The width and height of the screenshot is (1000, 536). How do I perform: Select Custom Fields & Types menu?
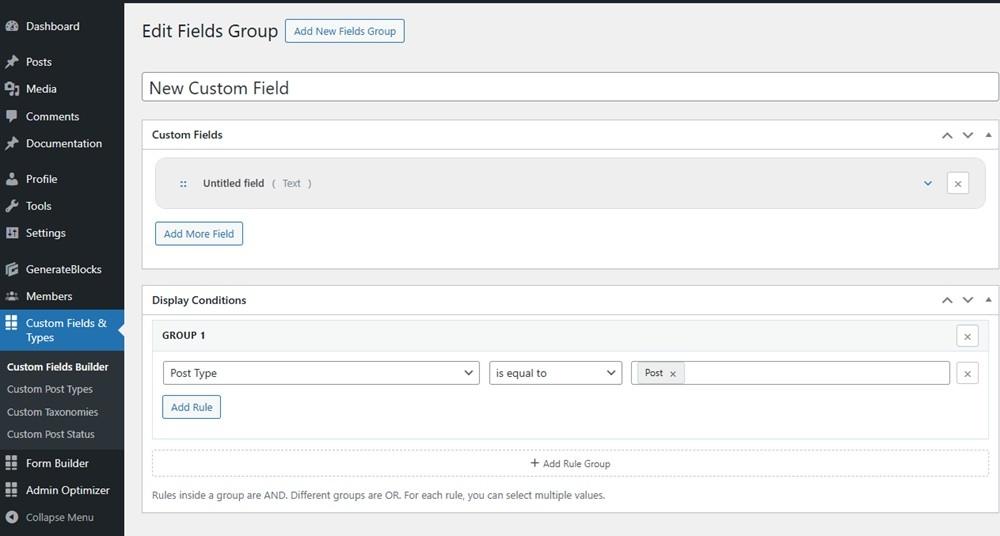click(x=62, y=330)
